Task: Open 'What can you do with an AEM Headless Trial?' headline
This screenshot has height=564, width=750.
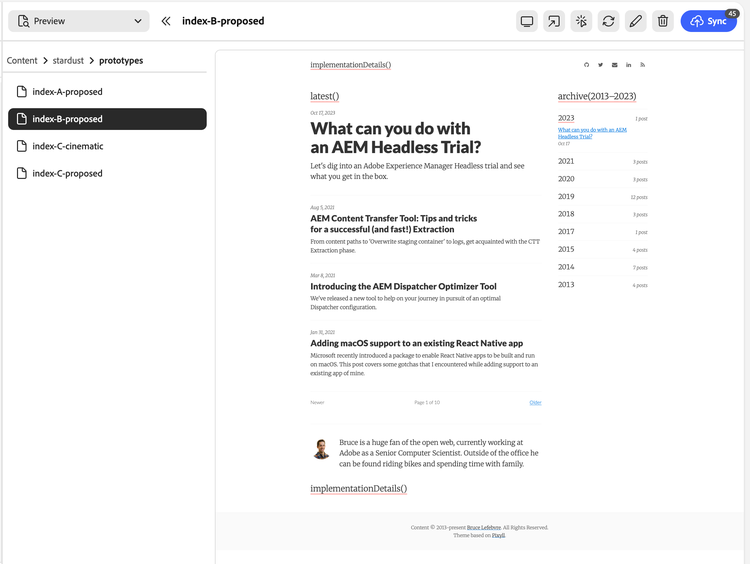Action: (395, 138)
